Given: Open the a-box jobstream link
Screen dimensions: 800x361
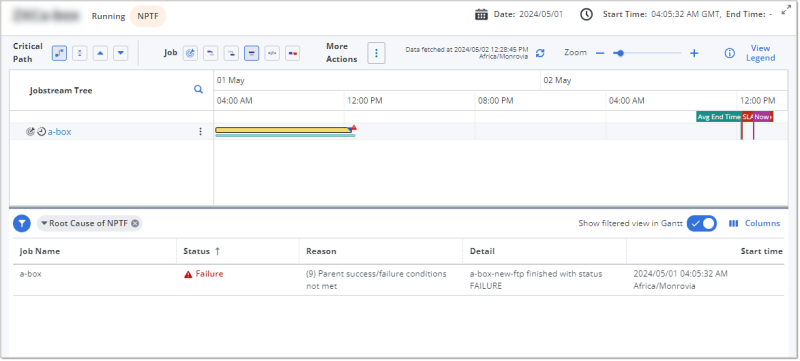Looking at the screenshot, I should point(60,132).
